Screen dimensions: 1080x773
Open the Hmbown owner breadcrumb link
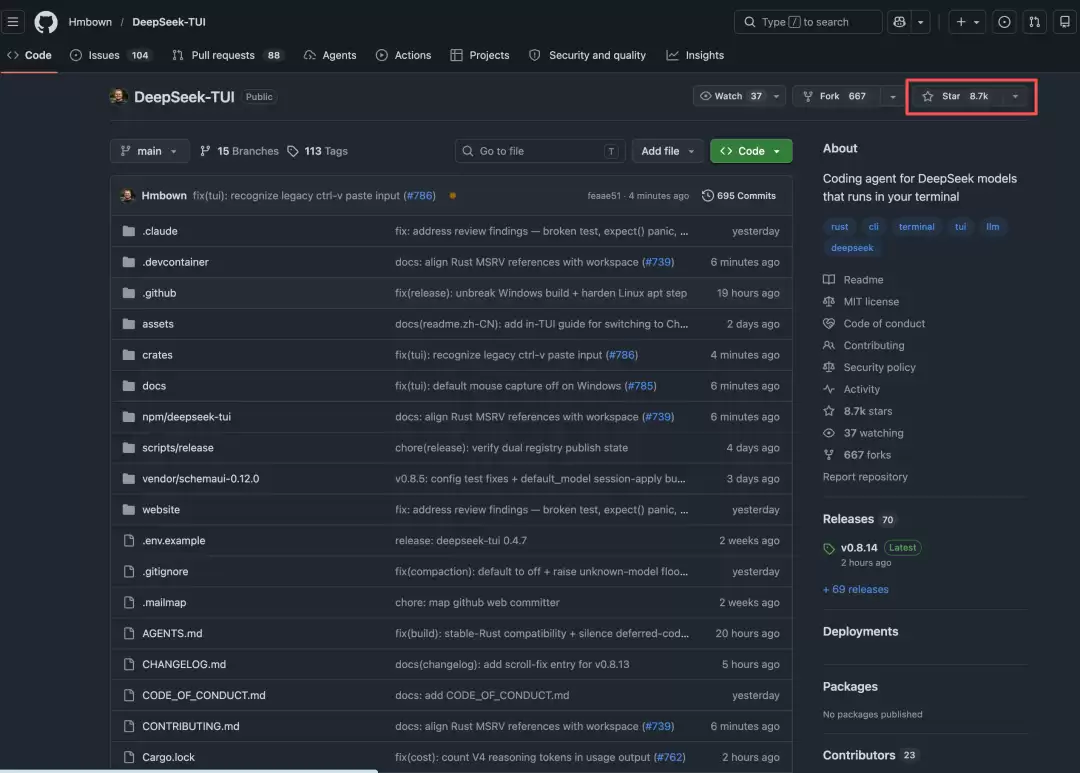tap(90, 22)
